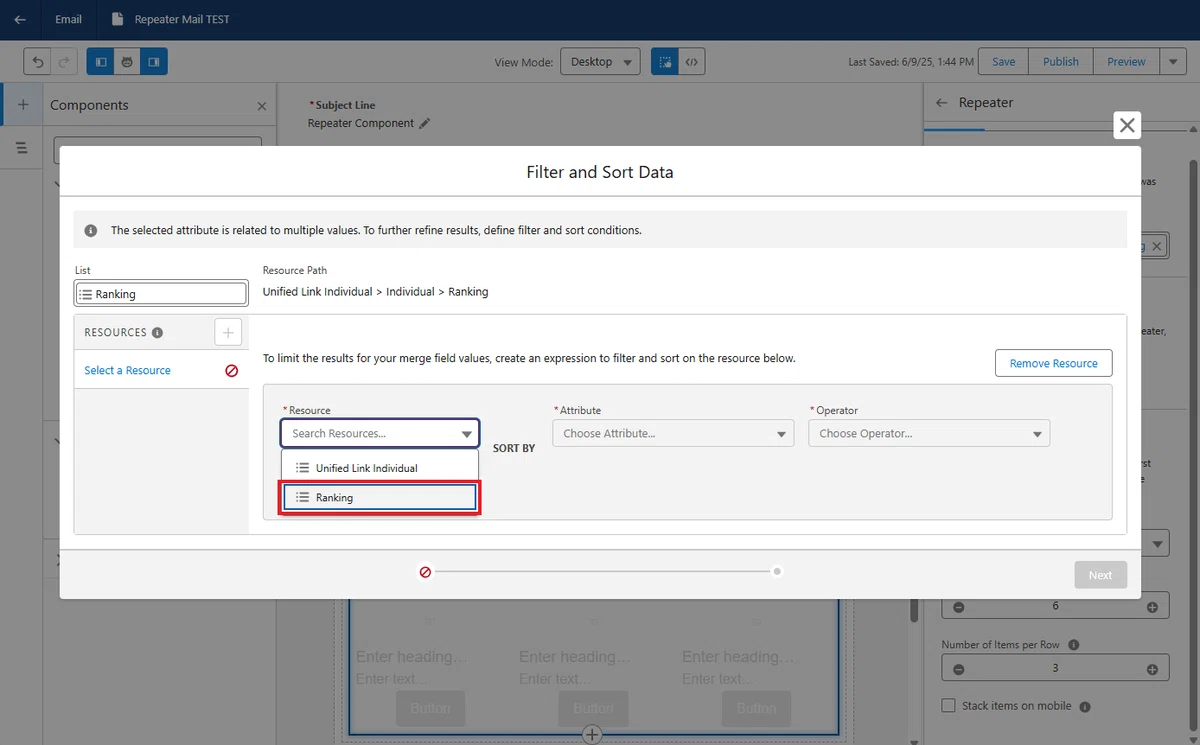
Task: Click the Remove Resource button
Action: [1053, 363]
